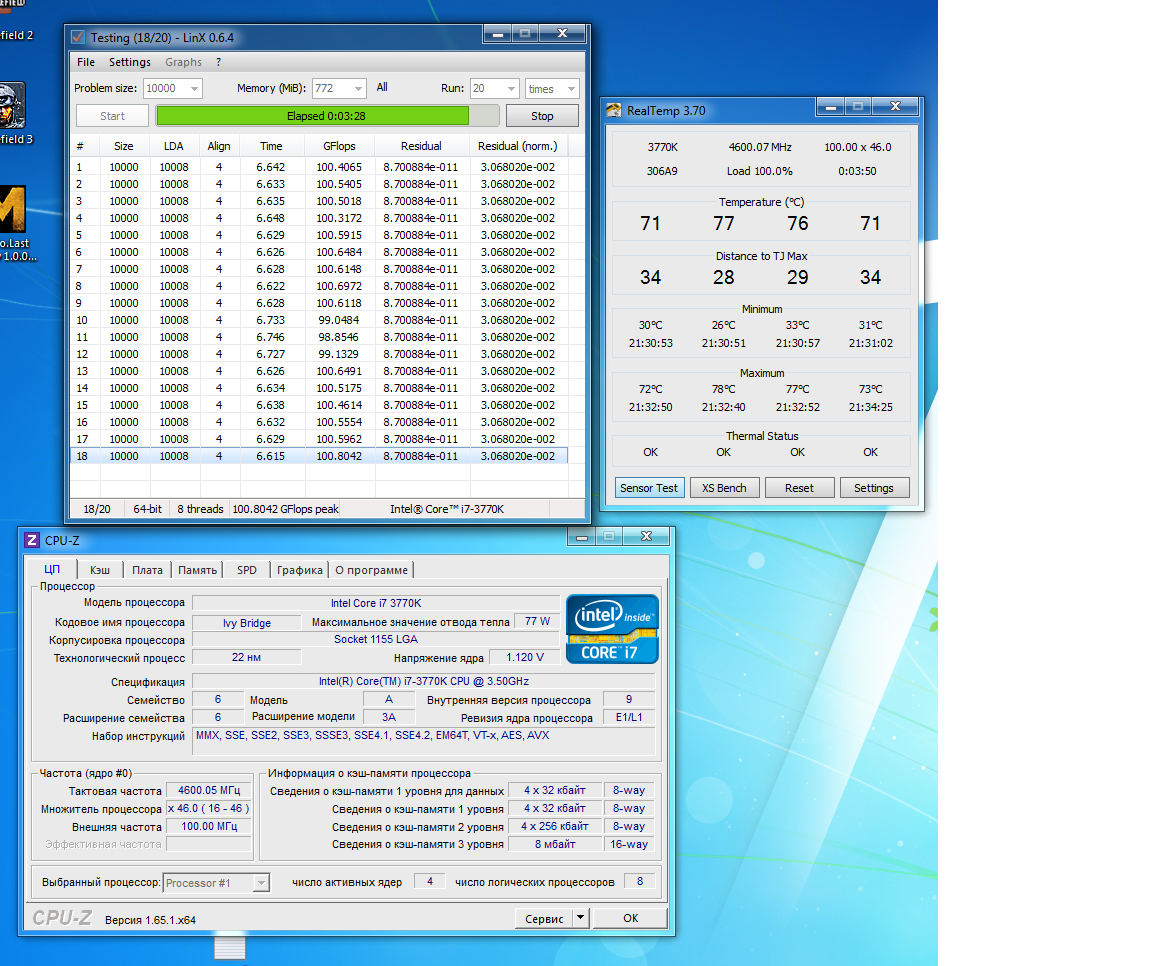This screenshot has height=966, width=1152.
Task: Click the green elapsed time progress bar
Action: [312, 116]
